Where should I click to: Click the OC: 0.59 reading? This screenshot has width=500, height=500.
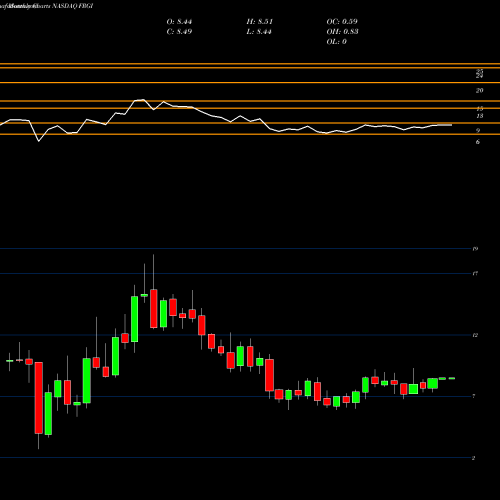pyautogui.click(x=342, y=22)
